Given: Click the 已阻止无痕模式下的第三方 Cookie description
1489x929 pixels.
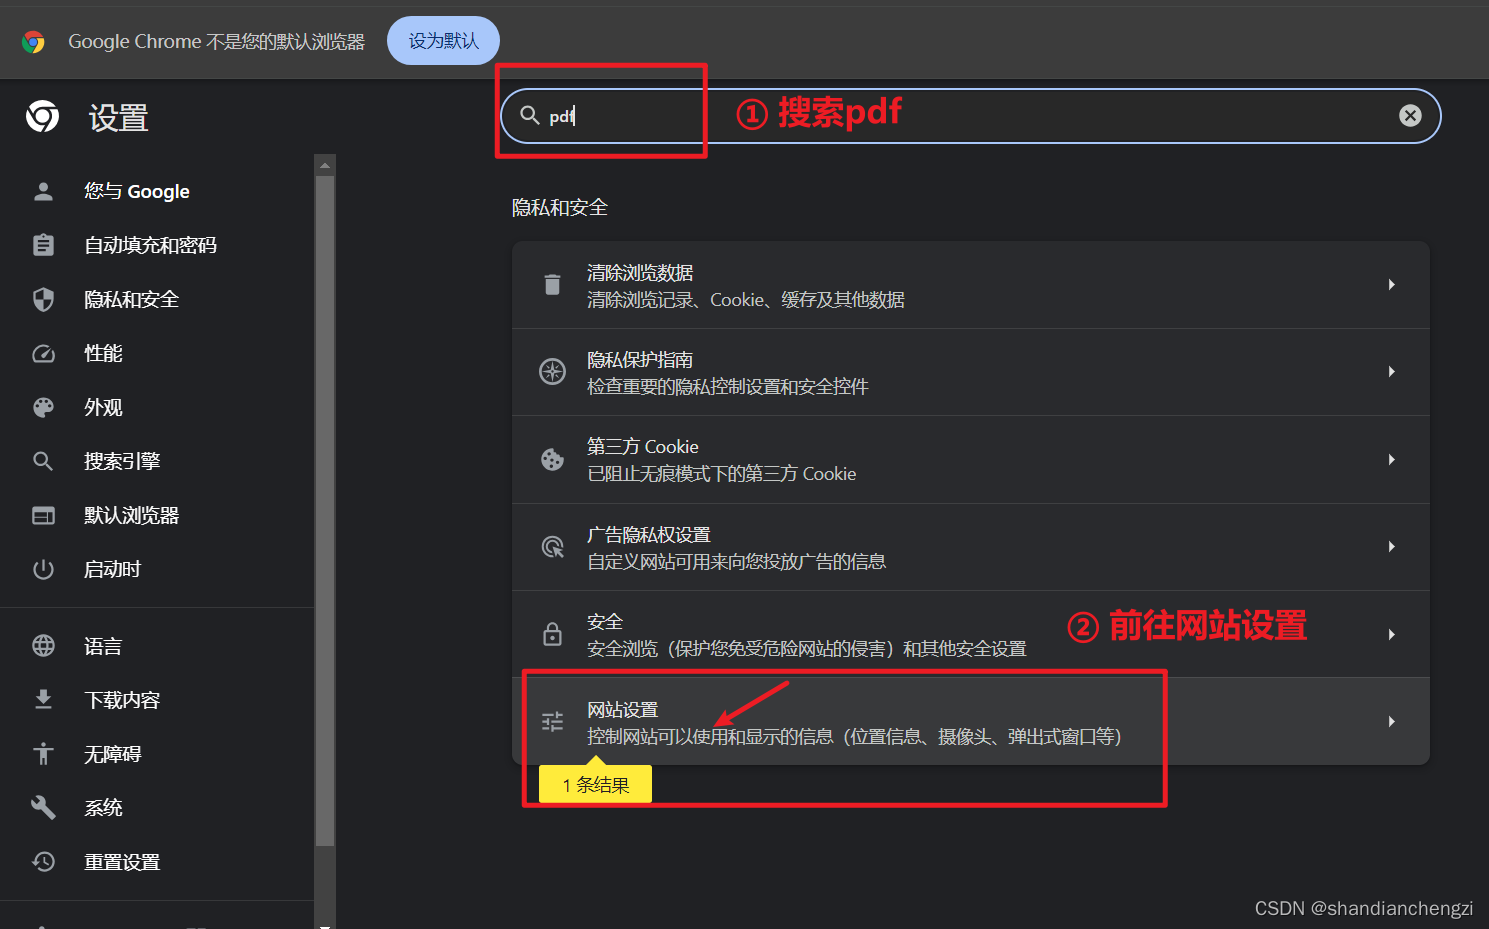Looking at the screenshot, I should pyautogui.click(x=722, y=474).
